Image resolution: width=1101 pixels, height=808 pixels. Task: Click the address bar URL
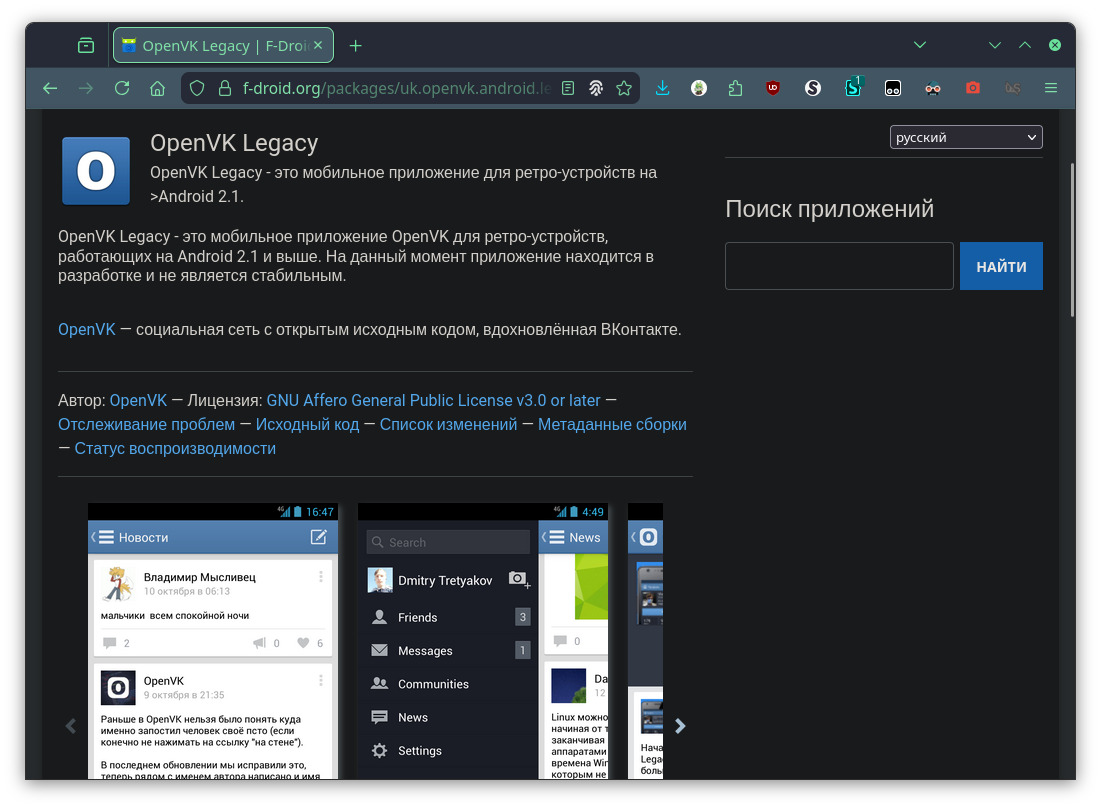(397, 88)
